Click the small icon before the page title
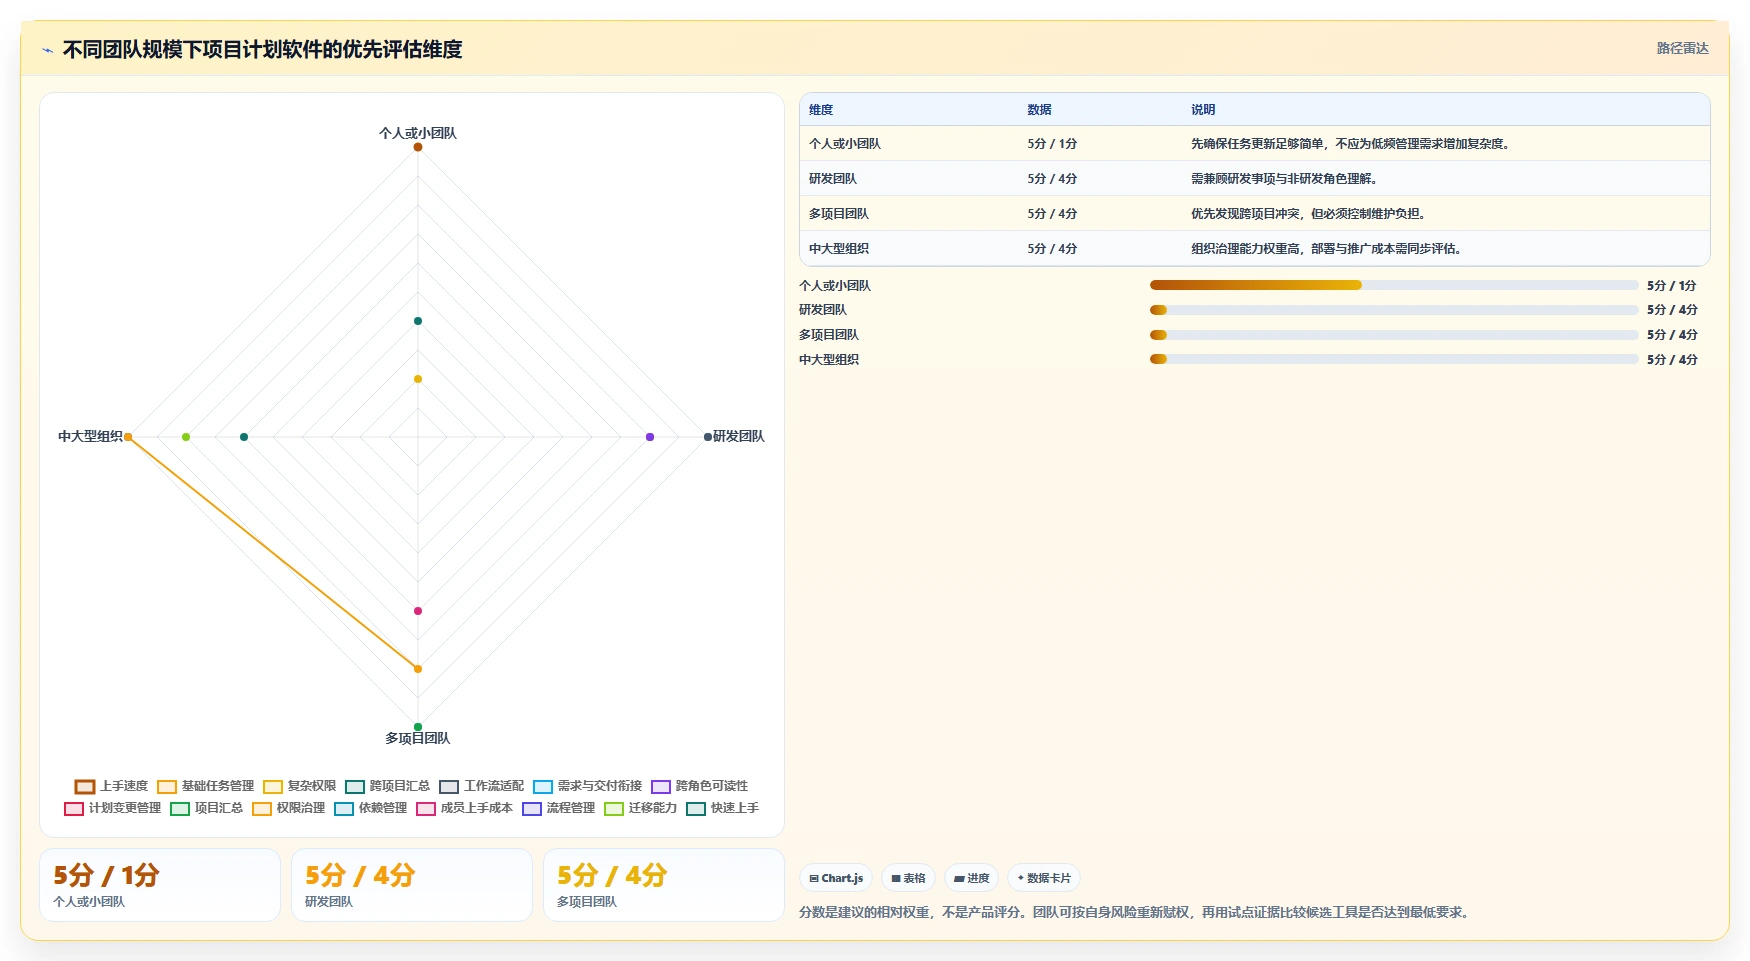This screenshot has height=961, width=1750. (47, 50)
